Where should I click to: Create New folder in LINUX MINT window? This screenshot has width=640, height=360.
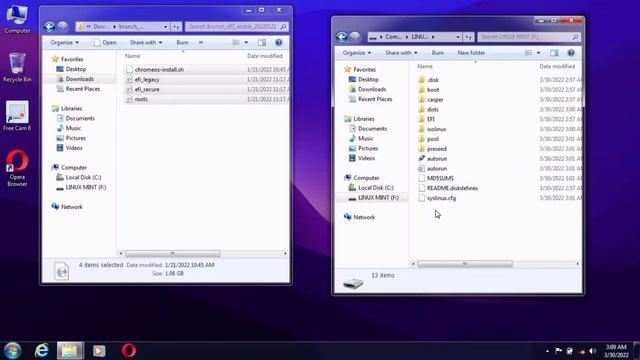471,53
